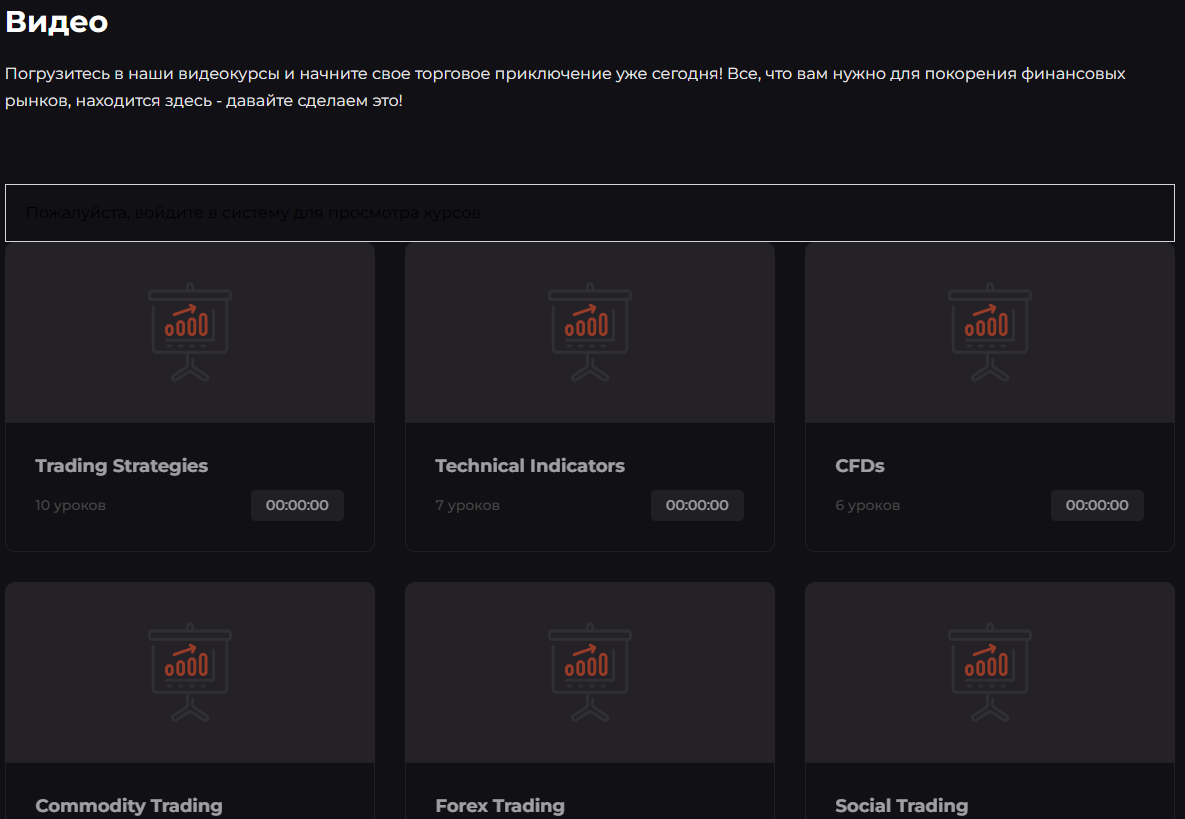Select the Commodity Trading course title

[x=129, y=805]
